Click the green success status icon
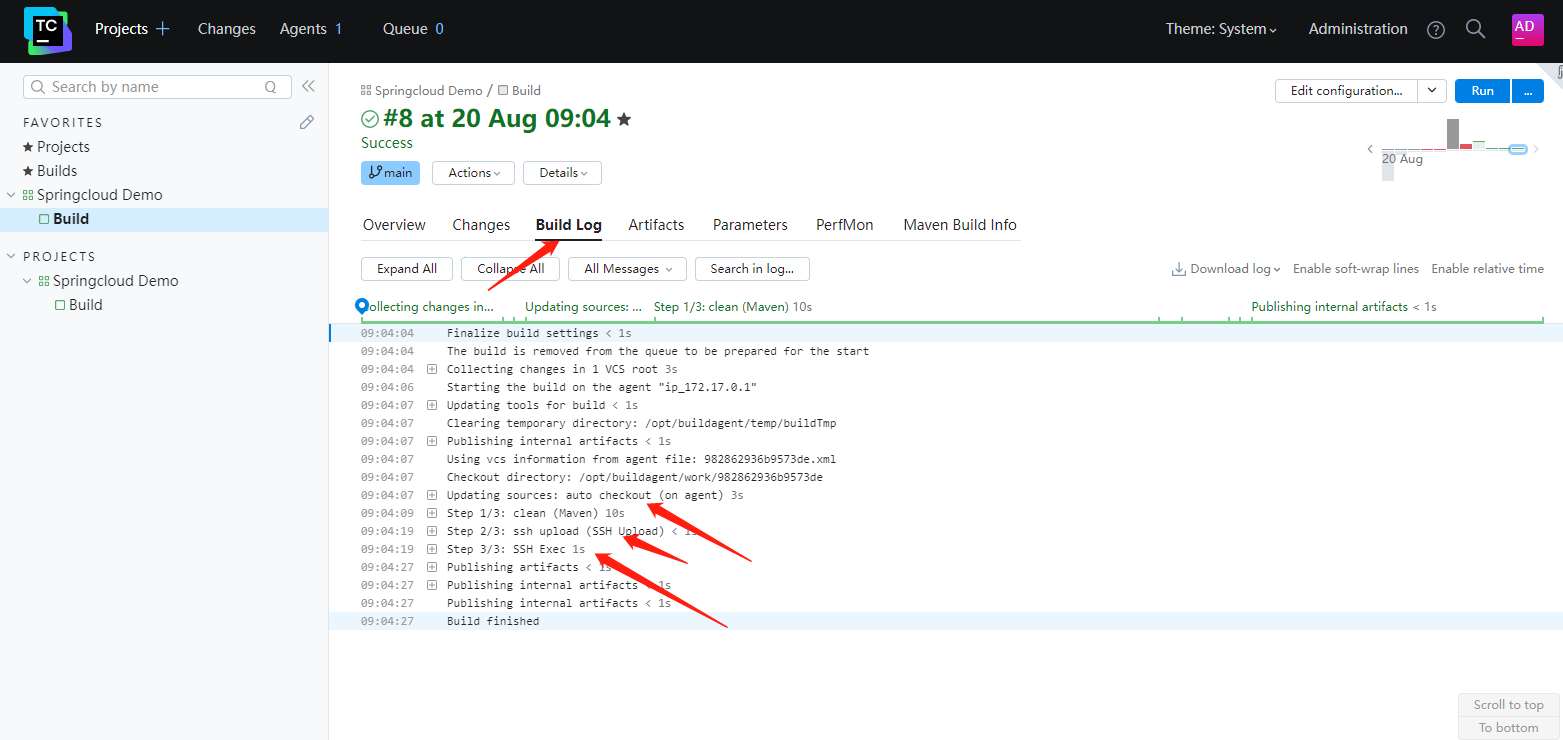This screenshot has height=740, width=1563. pos(370,119)
